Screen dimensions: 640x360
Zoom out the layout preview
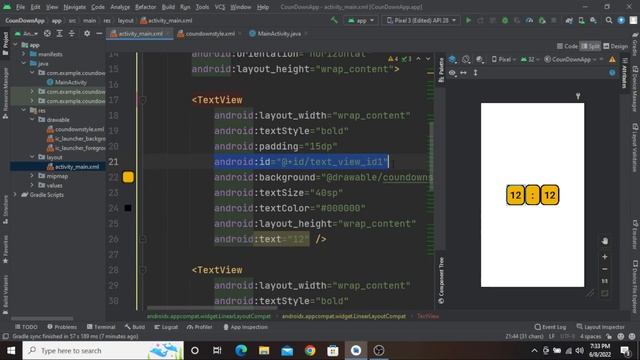(604, 269)
